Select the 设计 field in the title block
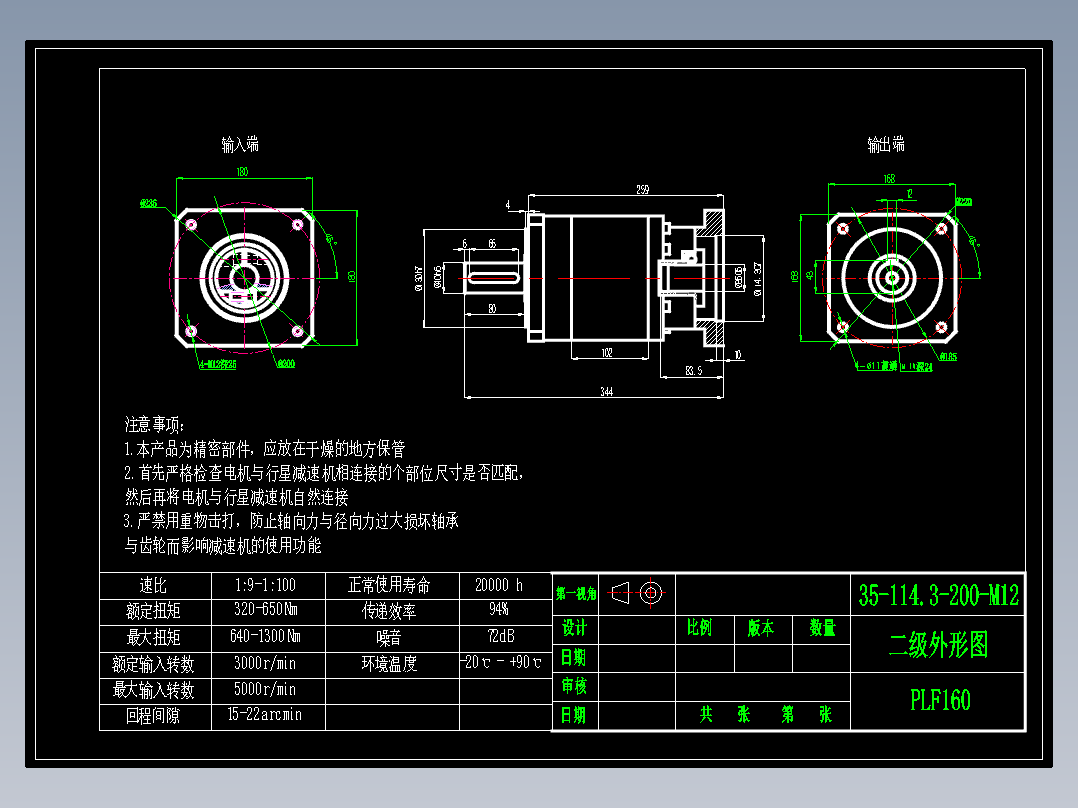Image resolution: width=1078 pixels, height=808 pixels. click(573, 630)
